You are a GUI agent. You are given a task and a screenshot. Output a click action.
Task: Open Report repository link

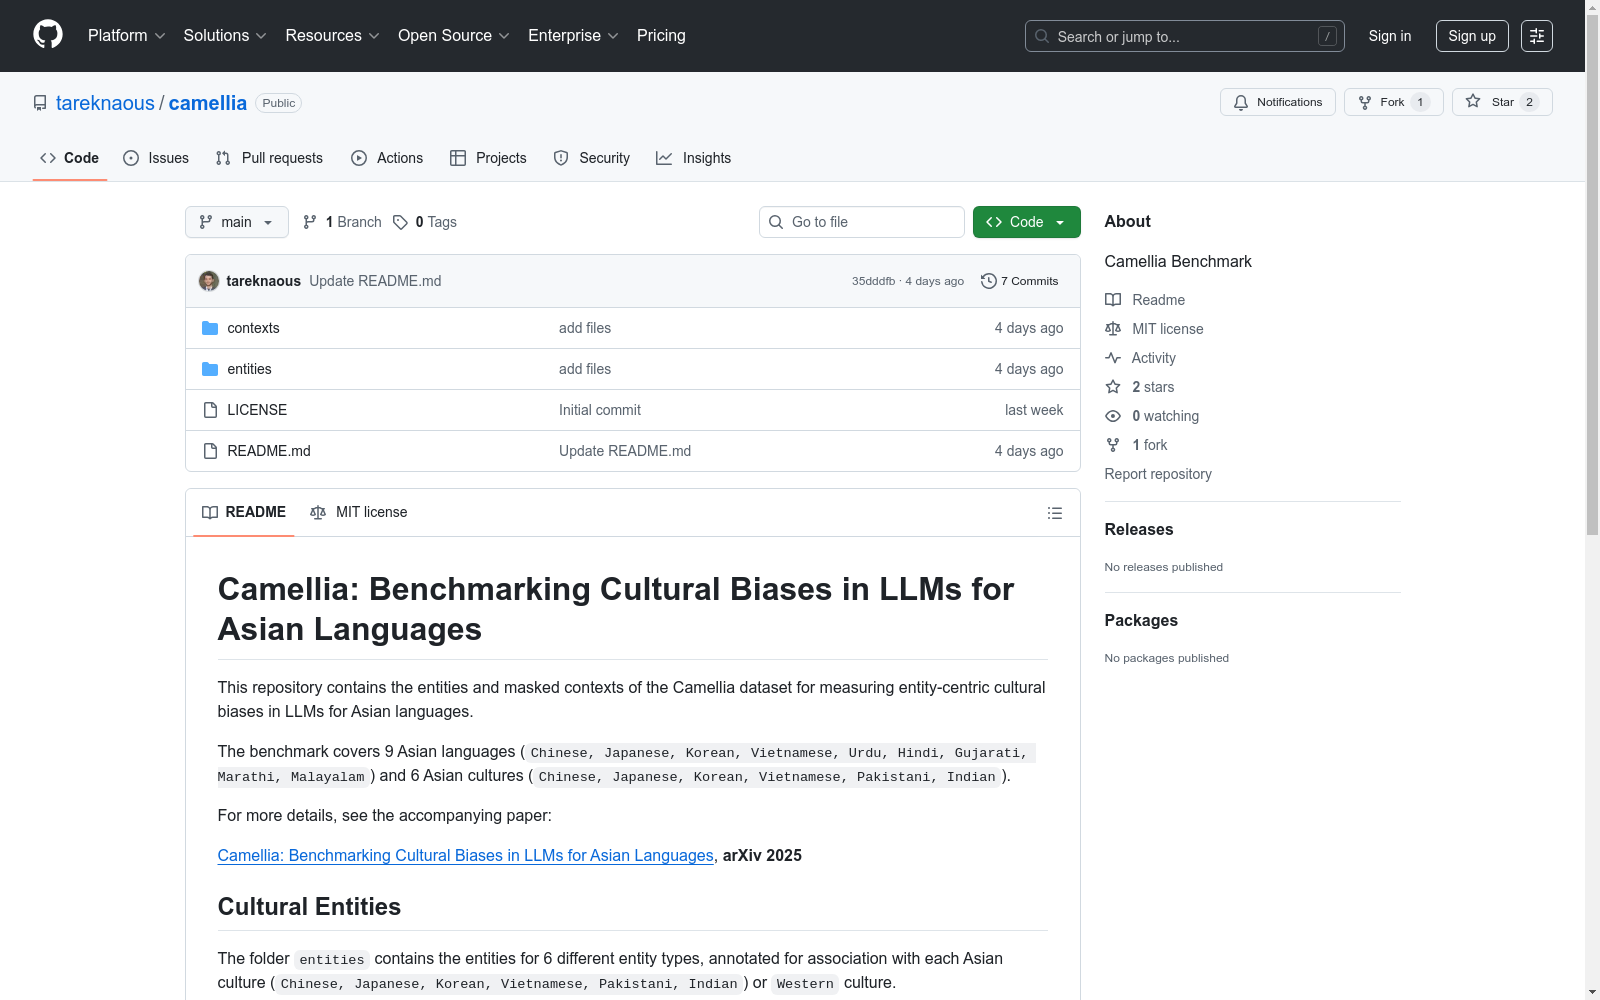click(x=1158, y=474)
